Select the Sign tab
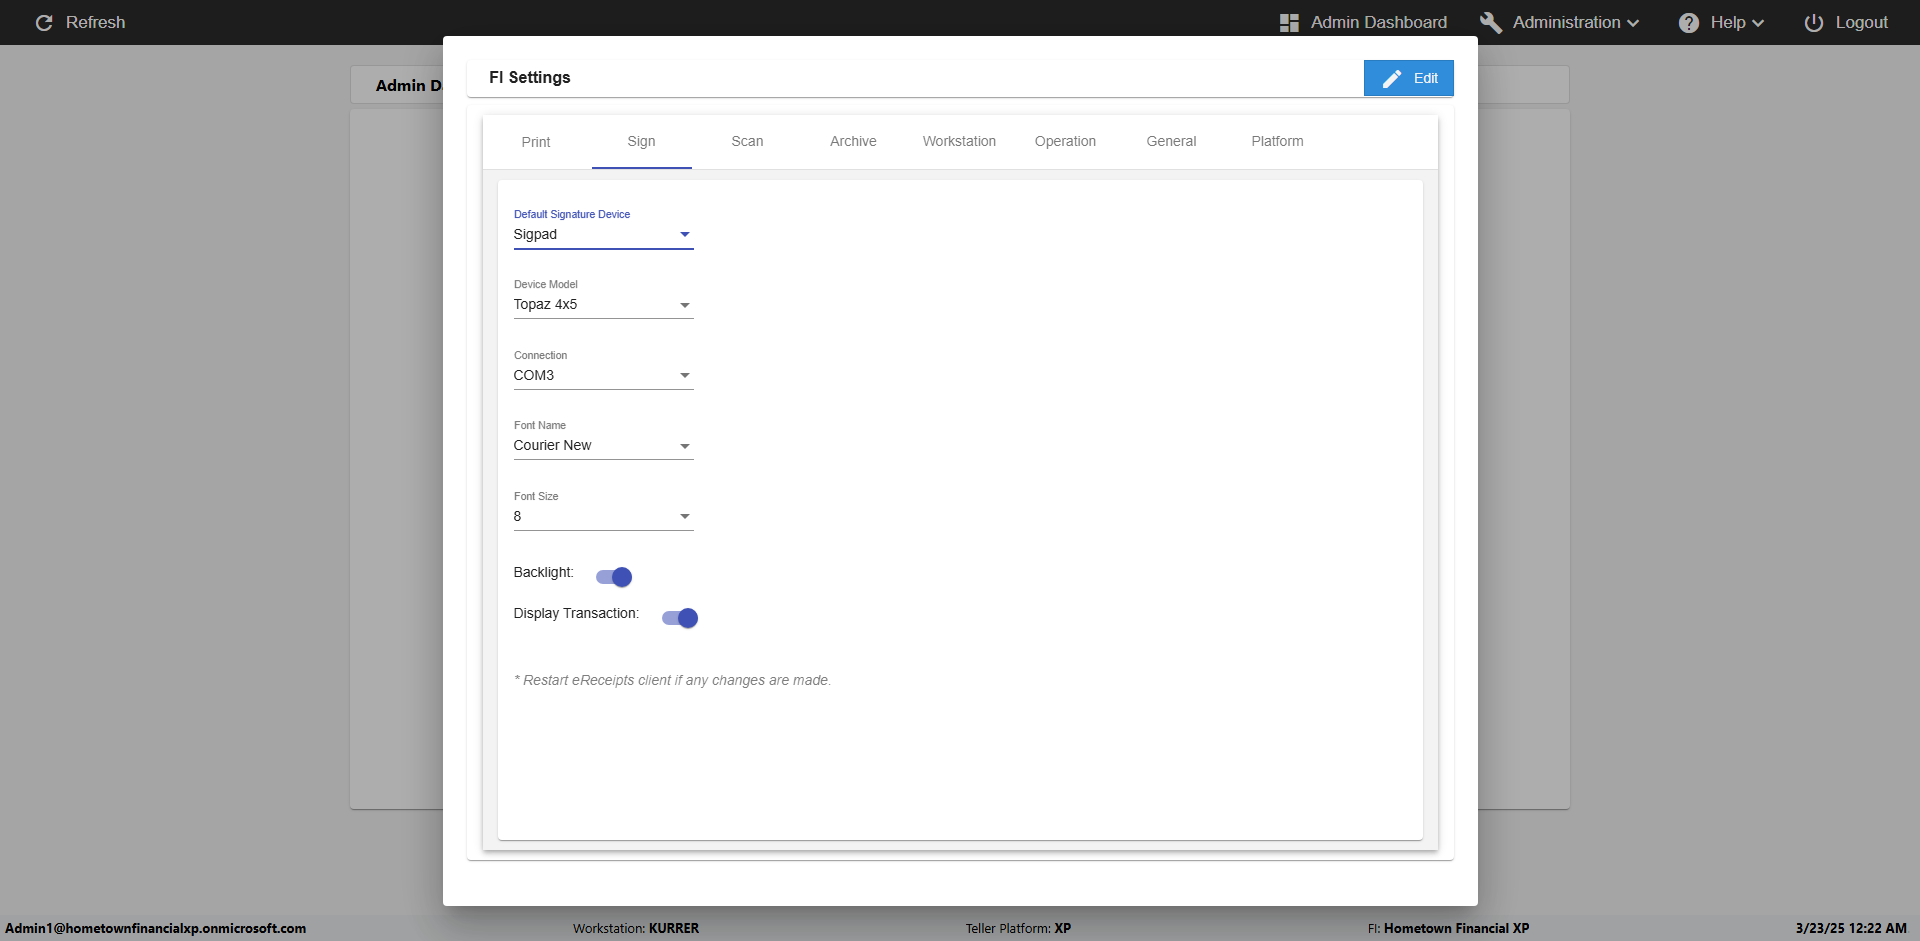This screenshot has width=1920, height=941. [x=641, y=141]
